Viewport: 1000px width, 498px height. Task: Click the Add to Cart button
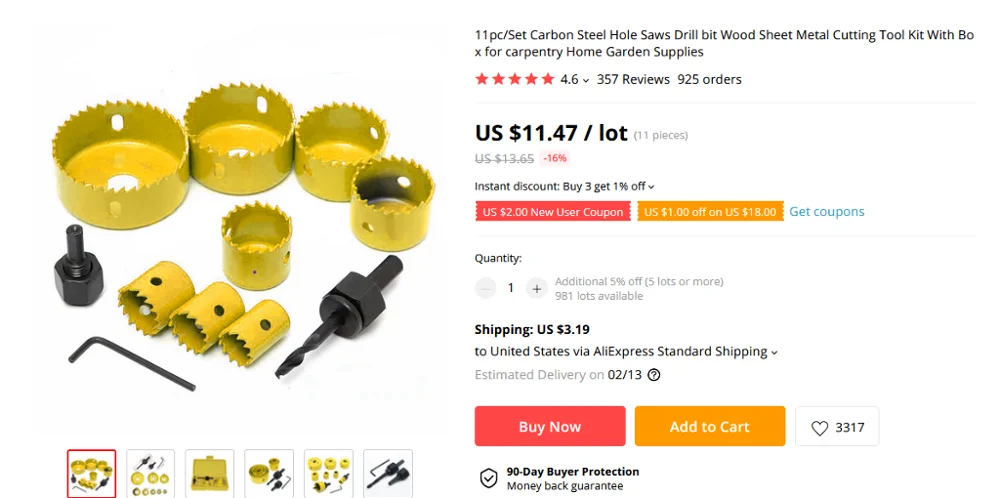pyautogui.click(x=710, y=426)
